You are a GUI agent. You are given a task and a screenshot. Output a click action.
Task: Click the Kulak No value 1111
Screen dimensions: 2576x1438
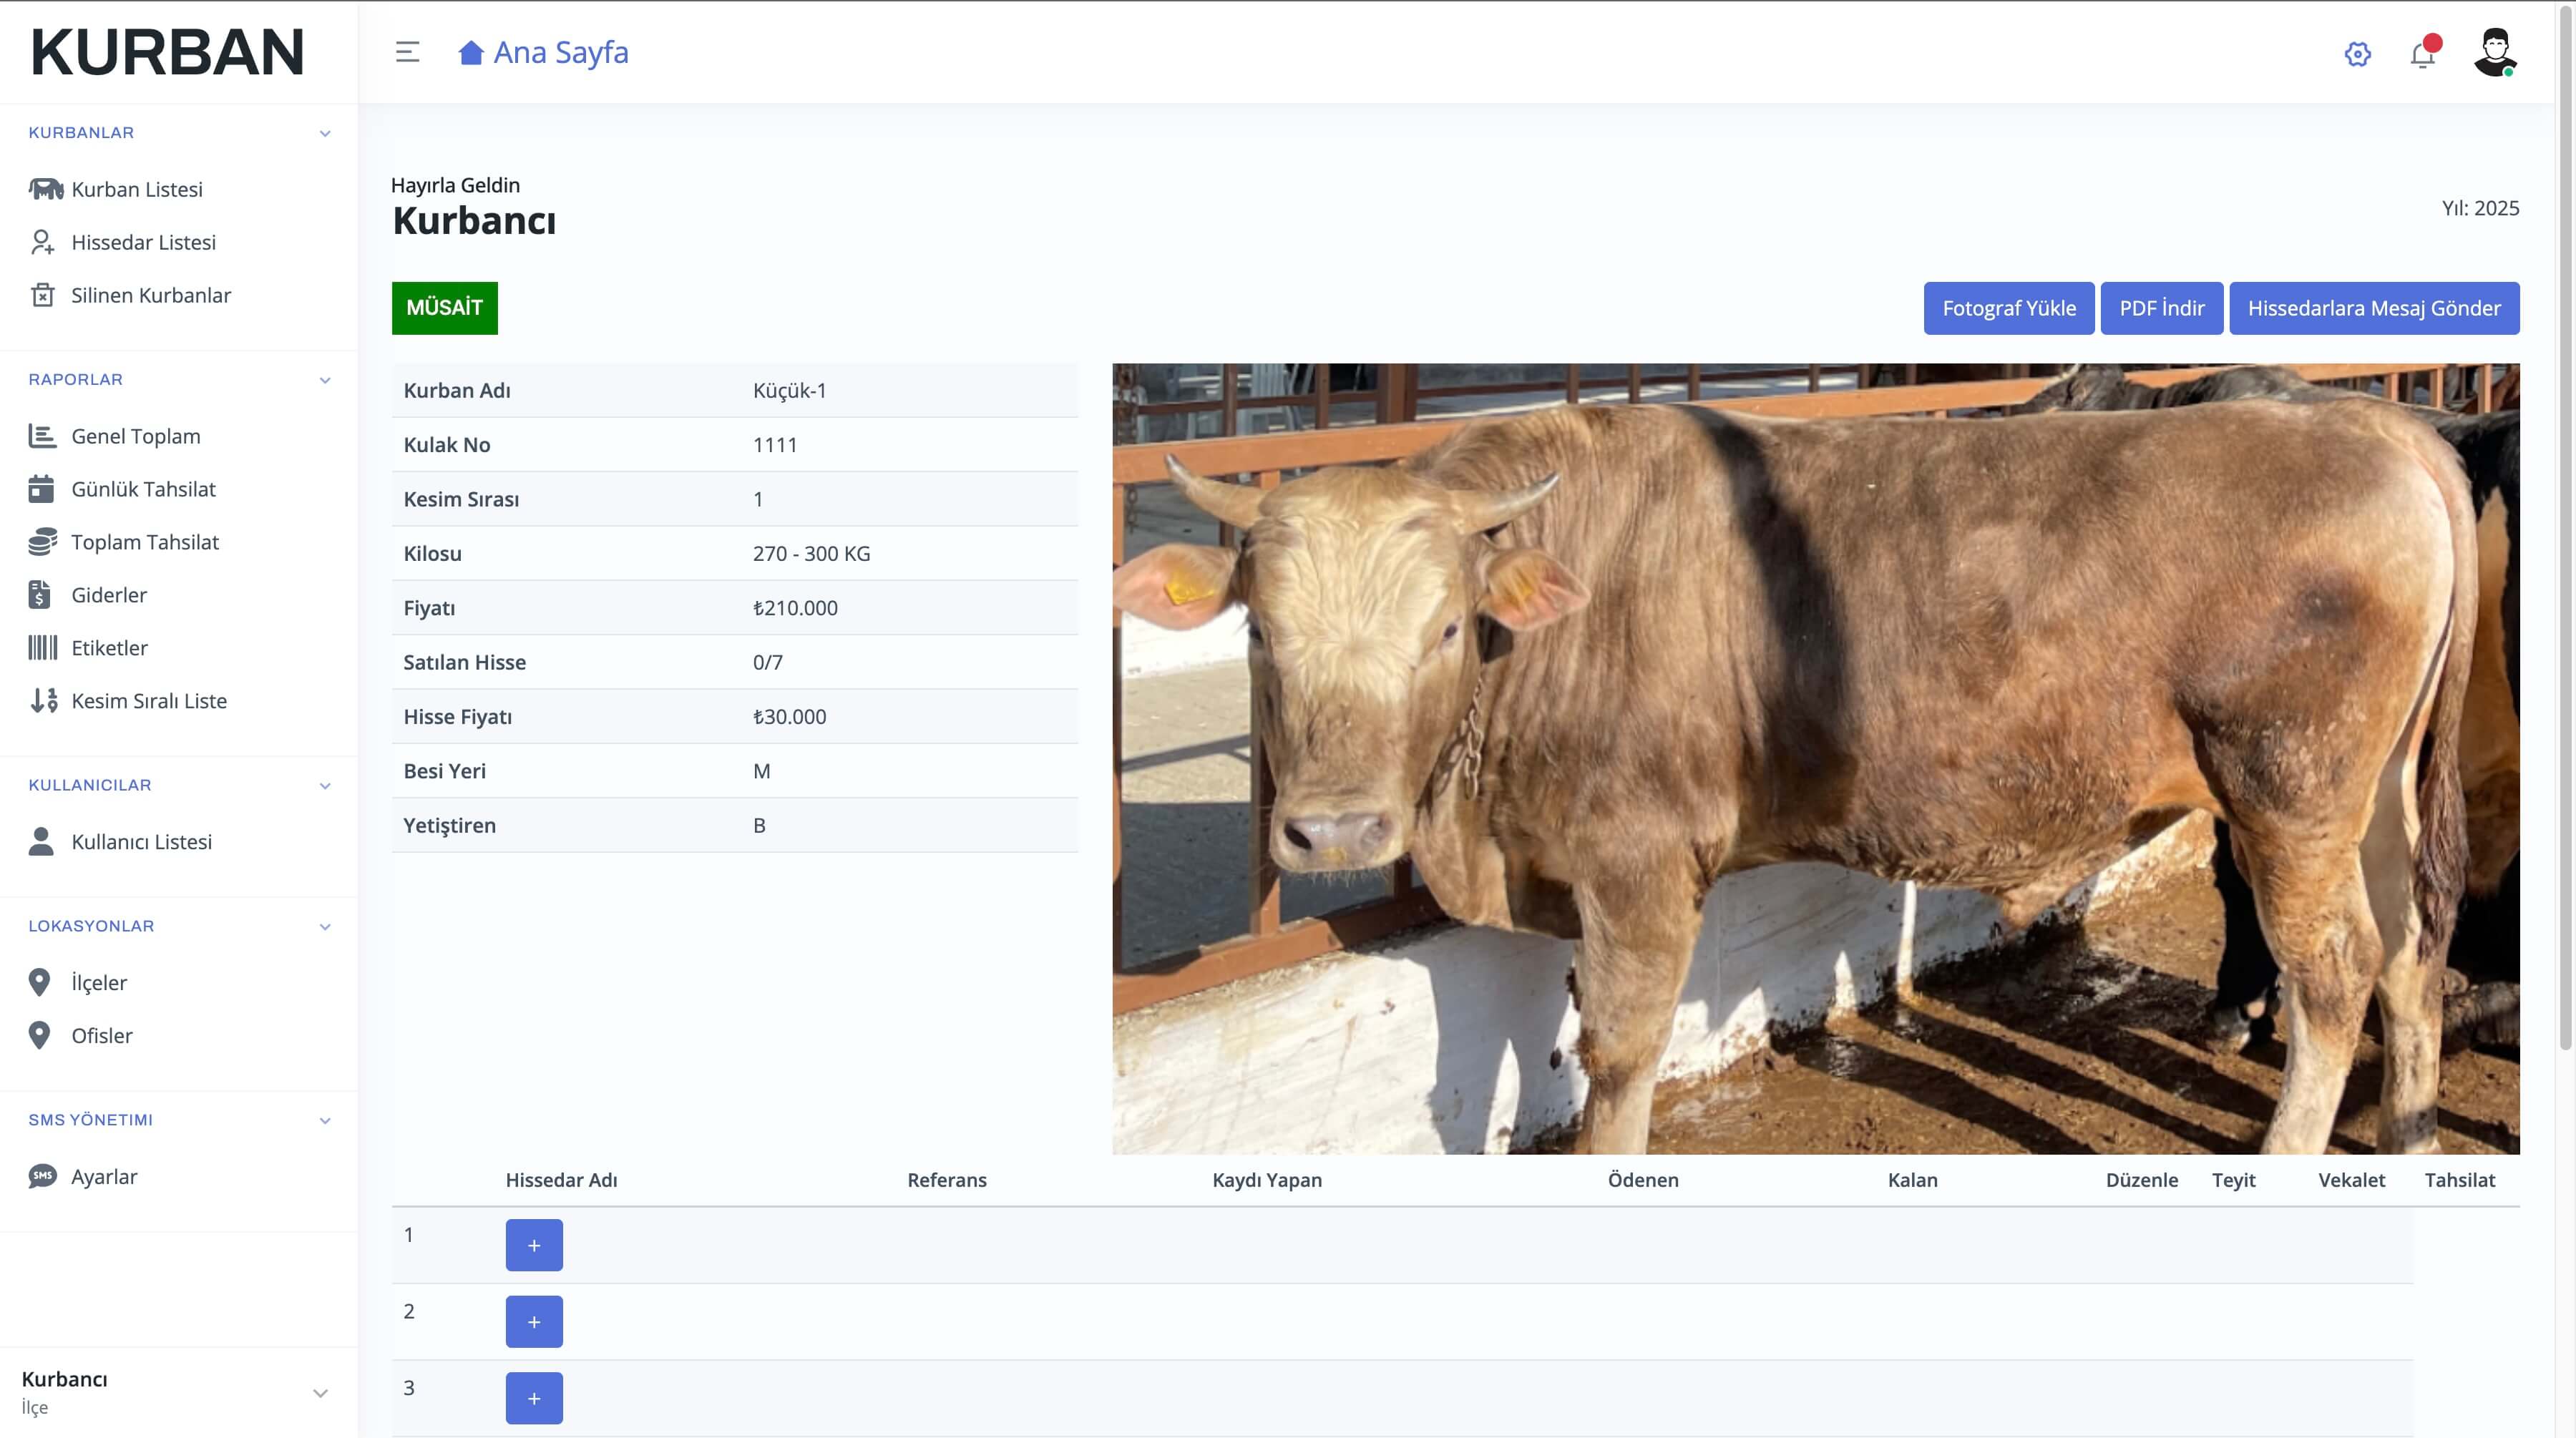tap(775, 445)
